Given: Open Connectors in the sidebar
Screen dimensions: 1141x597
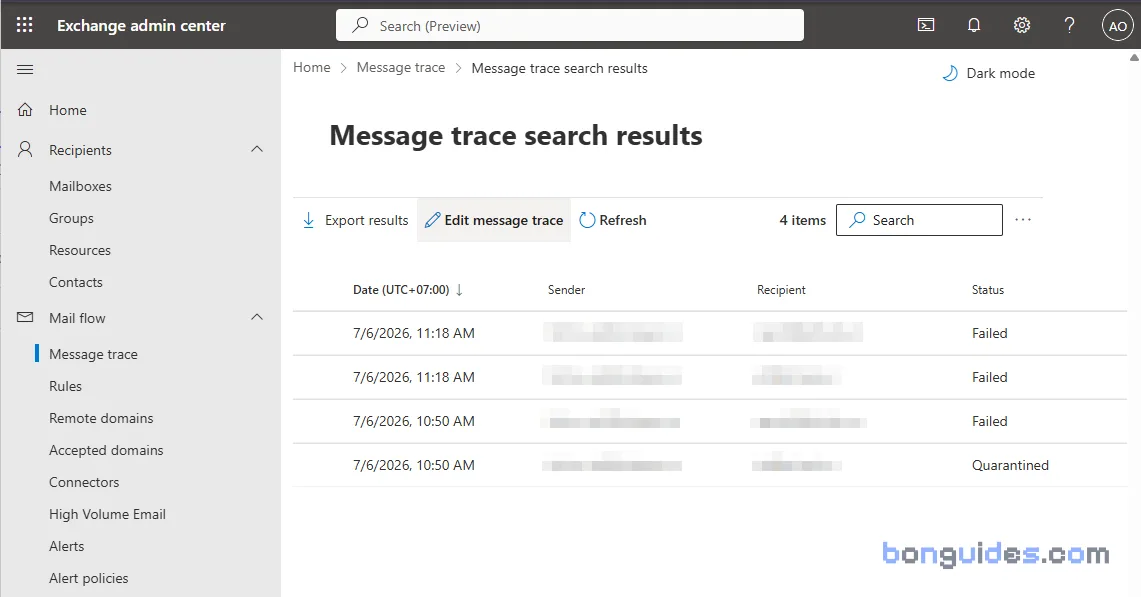Looking at the screenshot, I should coord(84,483).
